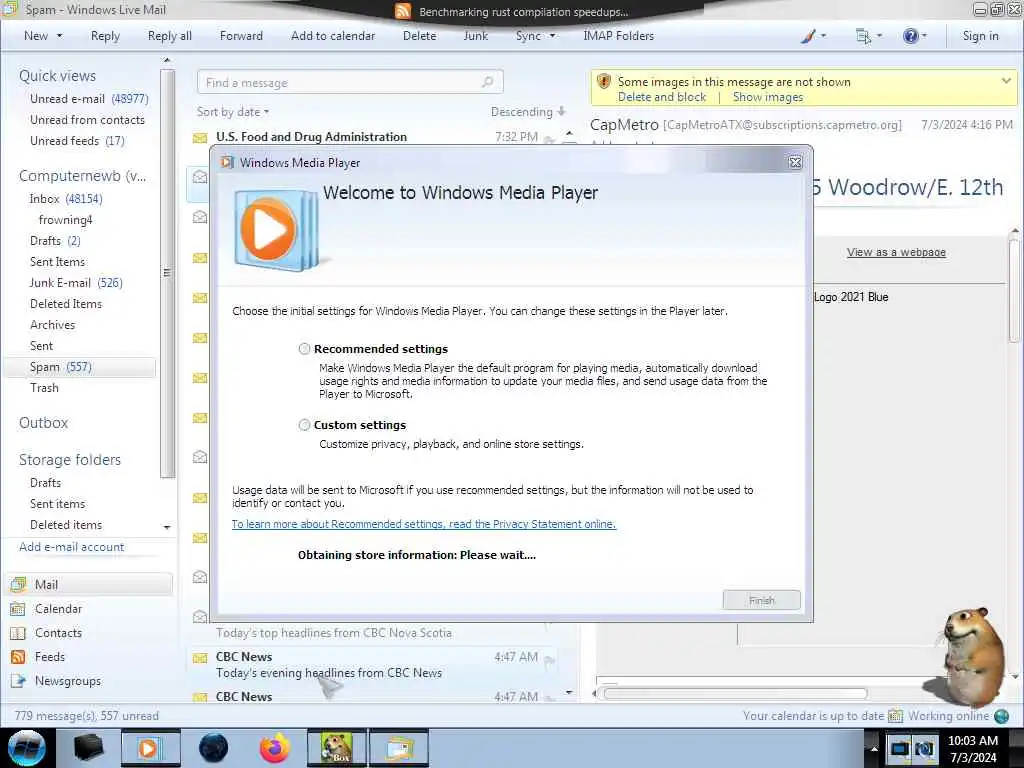Open Contacts view icon

pyautogui.click(x=18, y=633)
